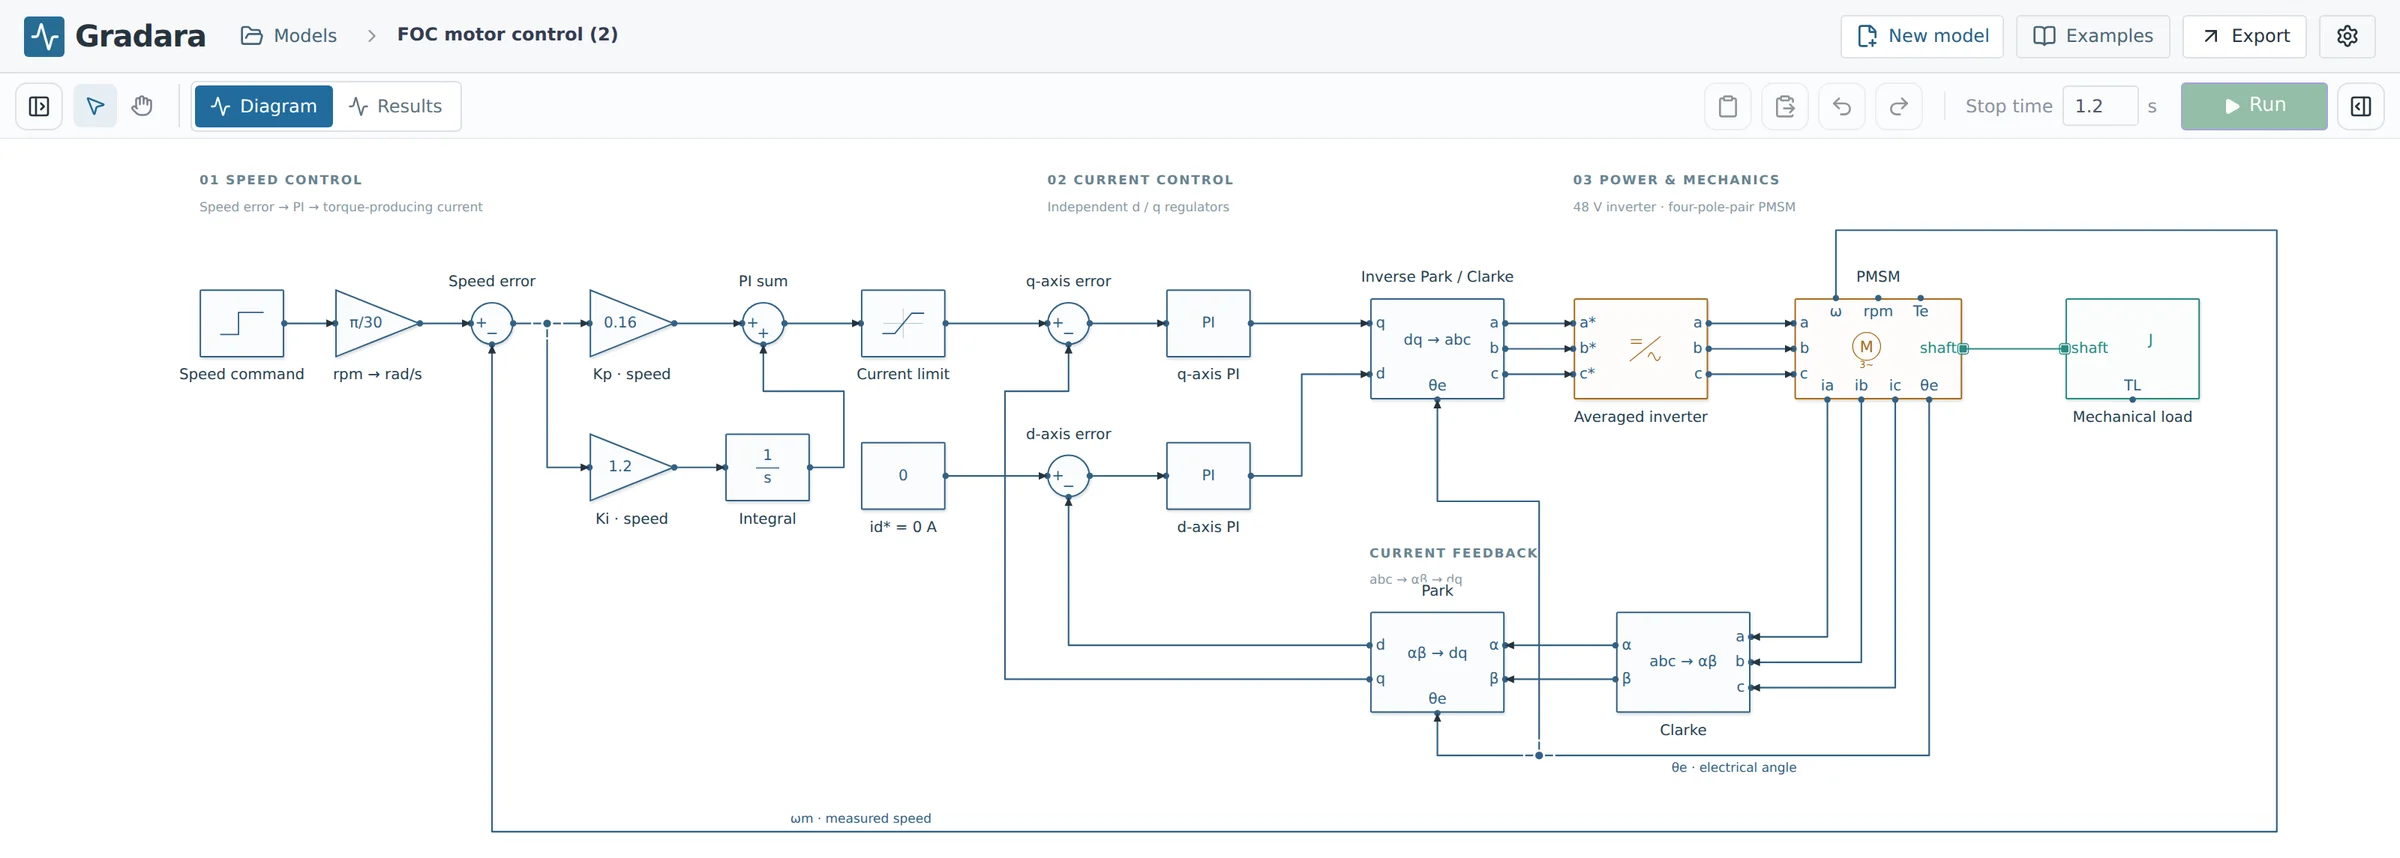This screenshot has height=858, width=2400.
Task: Click the Export button
Action: point(2244,36)
